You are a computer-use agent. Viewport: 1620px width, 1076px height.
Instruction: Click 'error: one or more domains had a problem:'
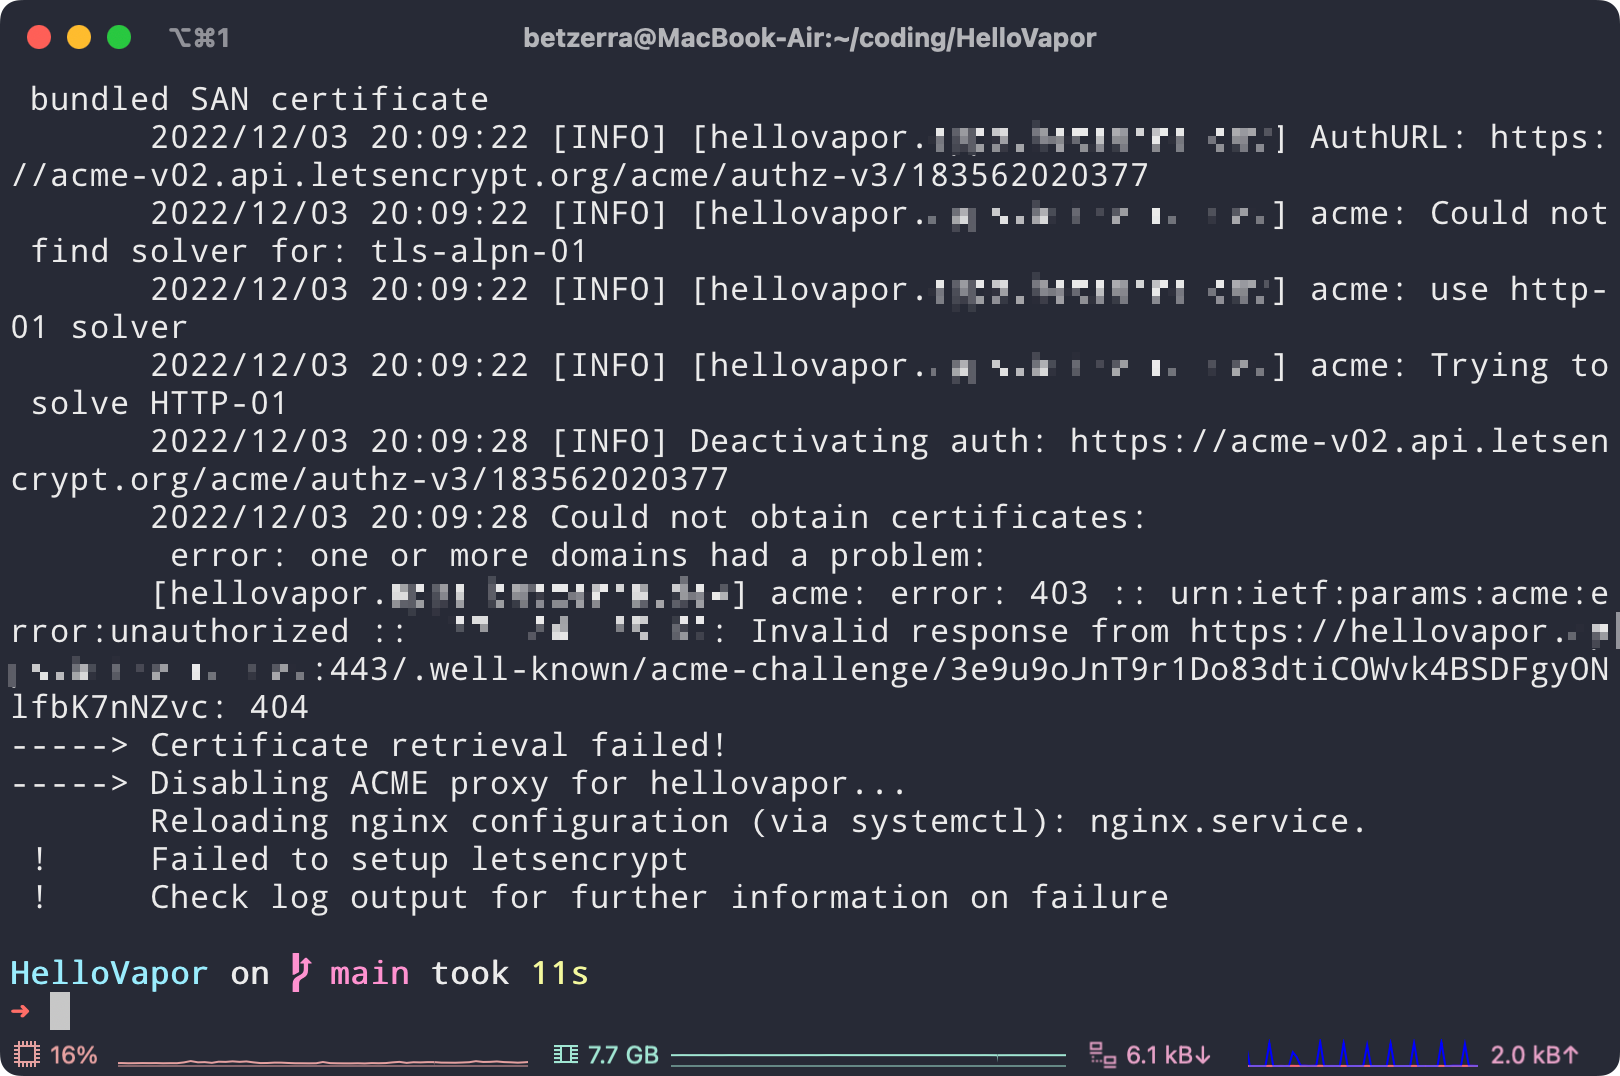coord(579,555)
